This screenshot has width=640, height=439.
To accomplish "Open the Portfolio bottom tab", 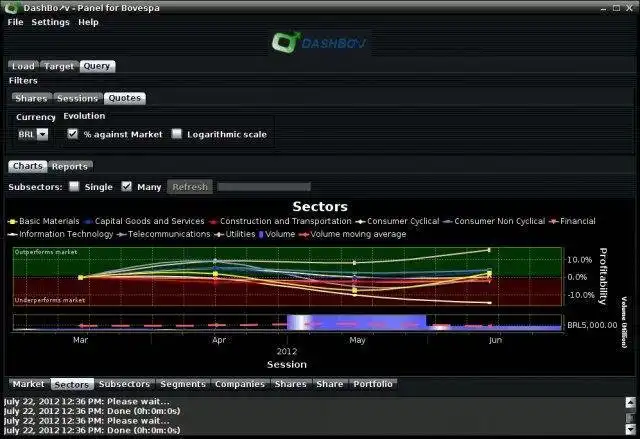I will 373,384.
